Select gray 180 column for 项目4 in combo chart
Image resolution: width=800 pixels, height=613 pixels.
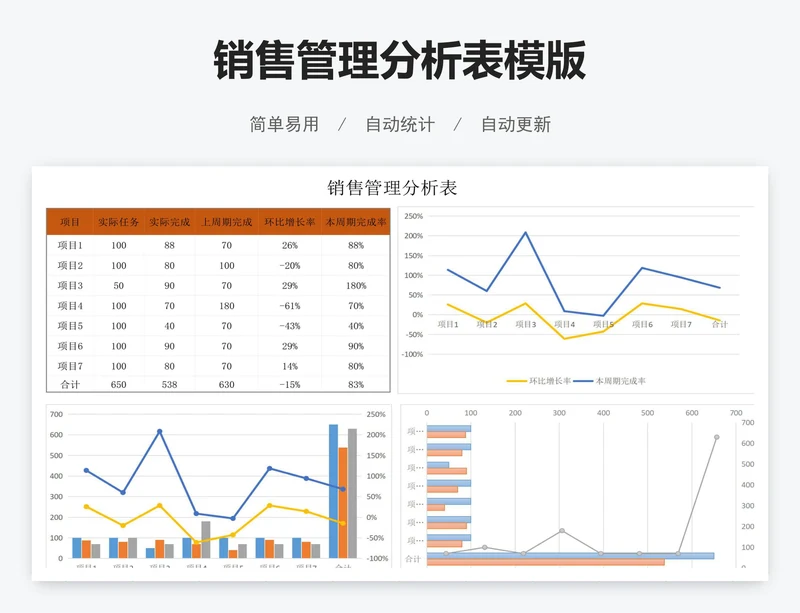click(206, 540)
